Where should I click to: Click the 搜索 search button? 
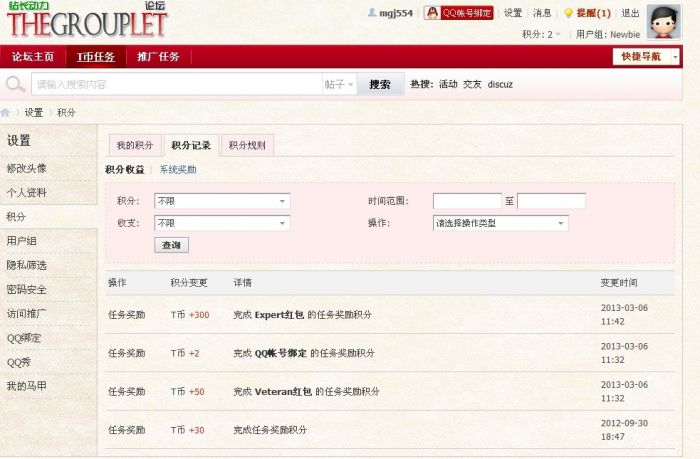tap(380, 85)
